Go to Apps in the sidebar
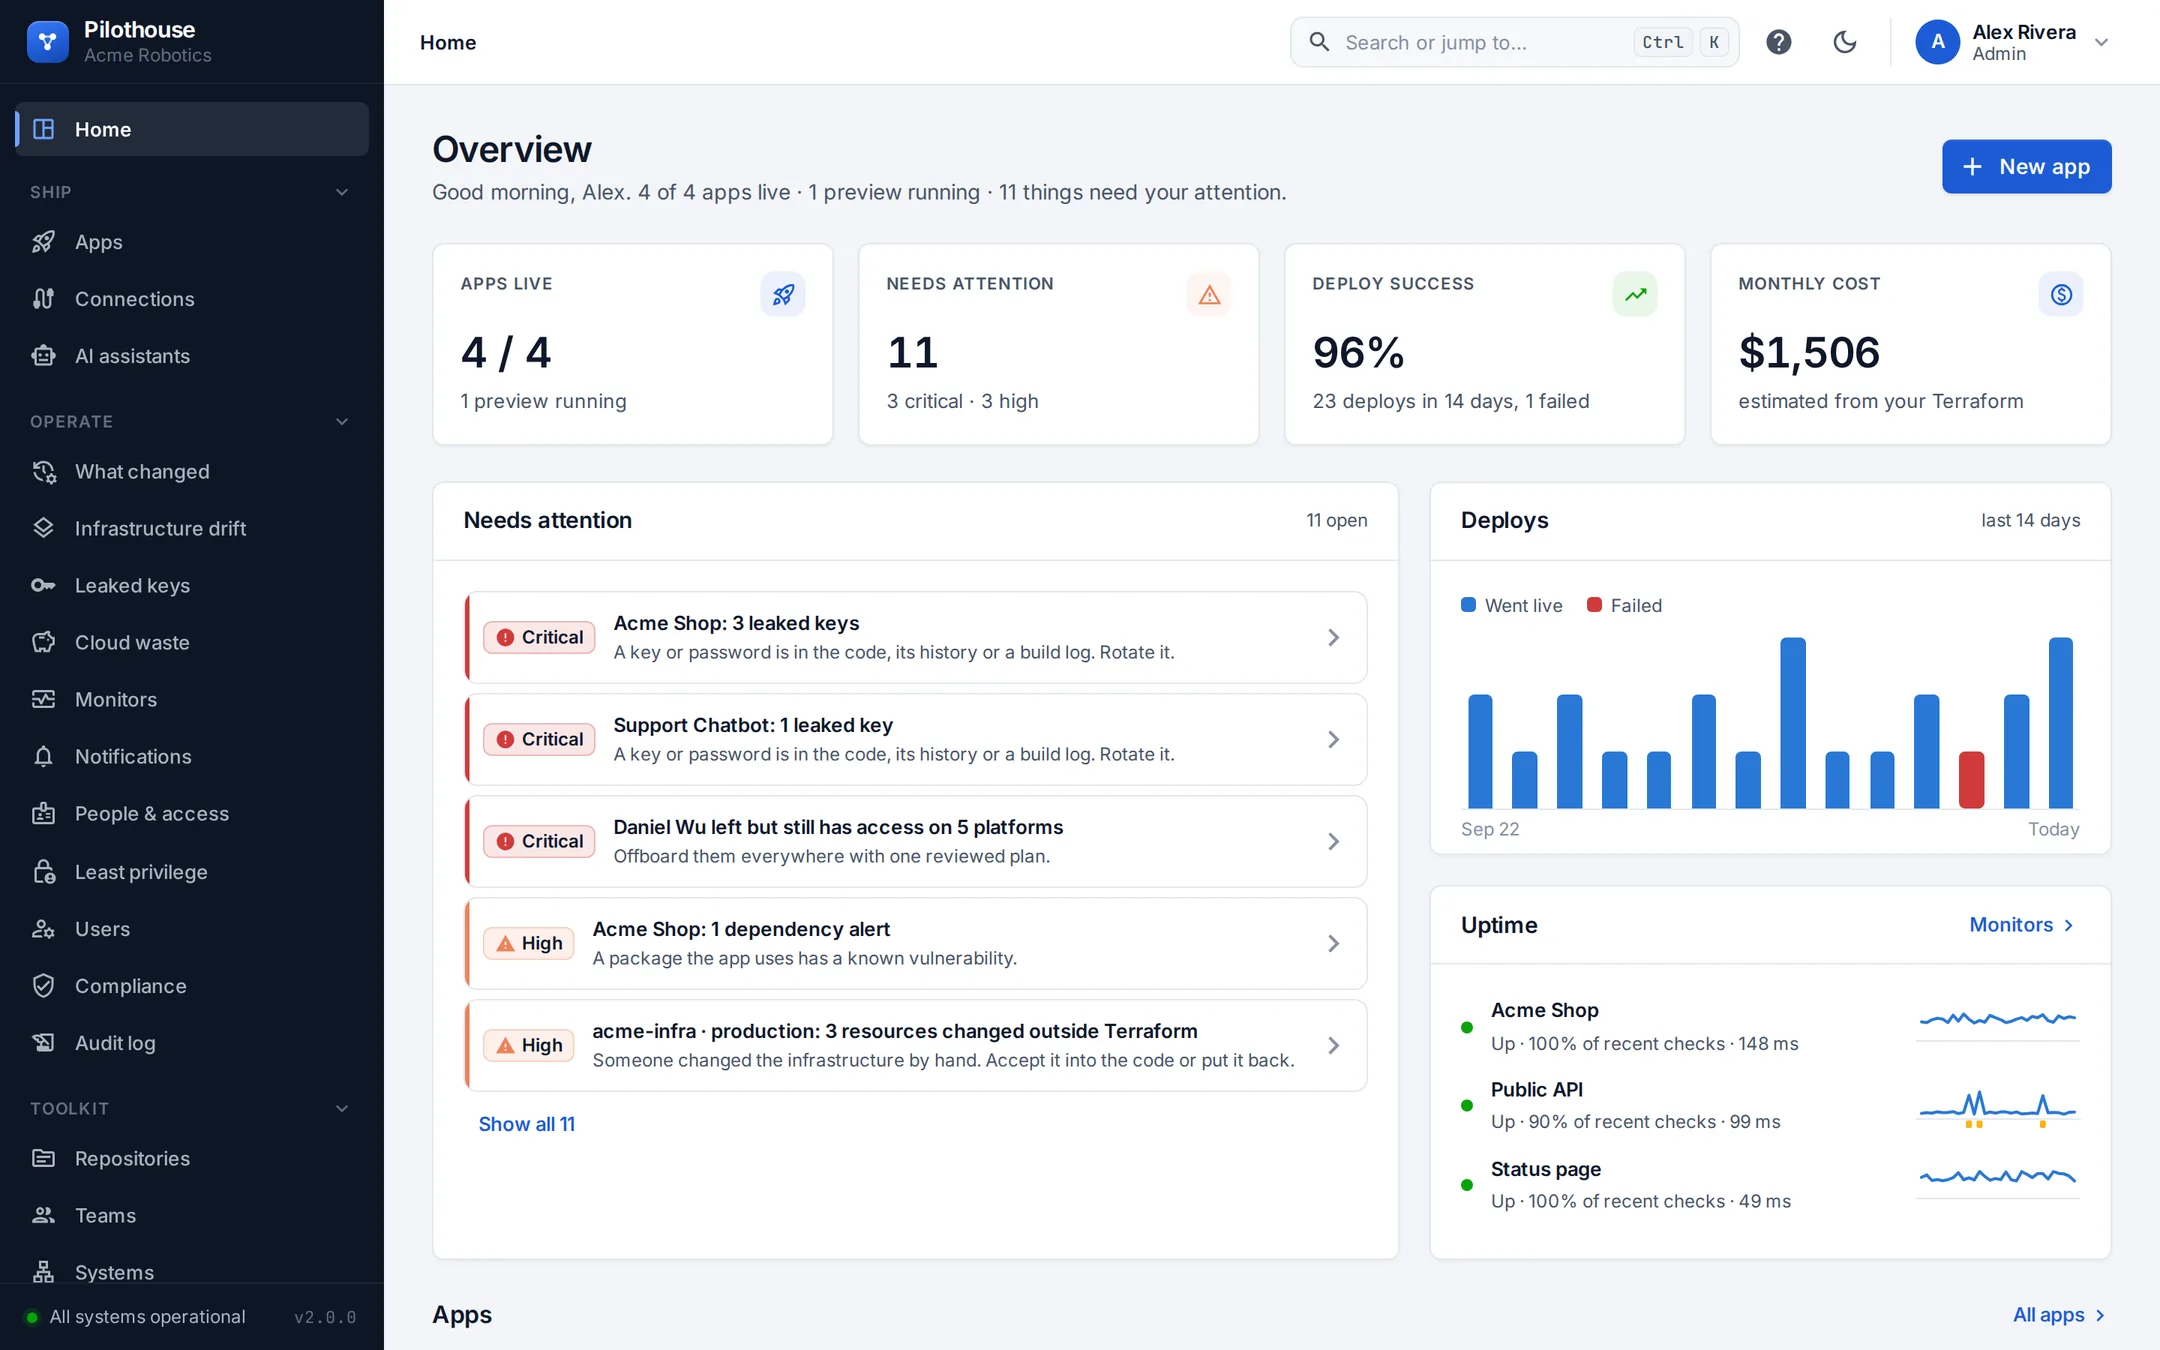 click(x=192, y=242)
